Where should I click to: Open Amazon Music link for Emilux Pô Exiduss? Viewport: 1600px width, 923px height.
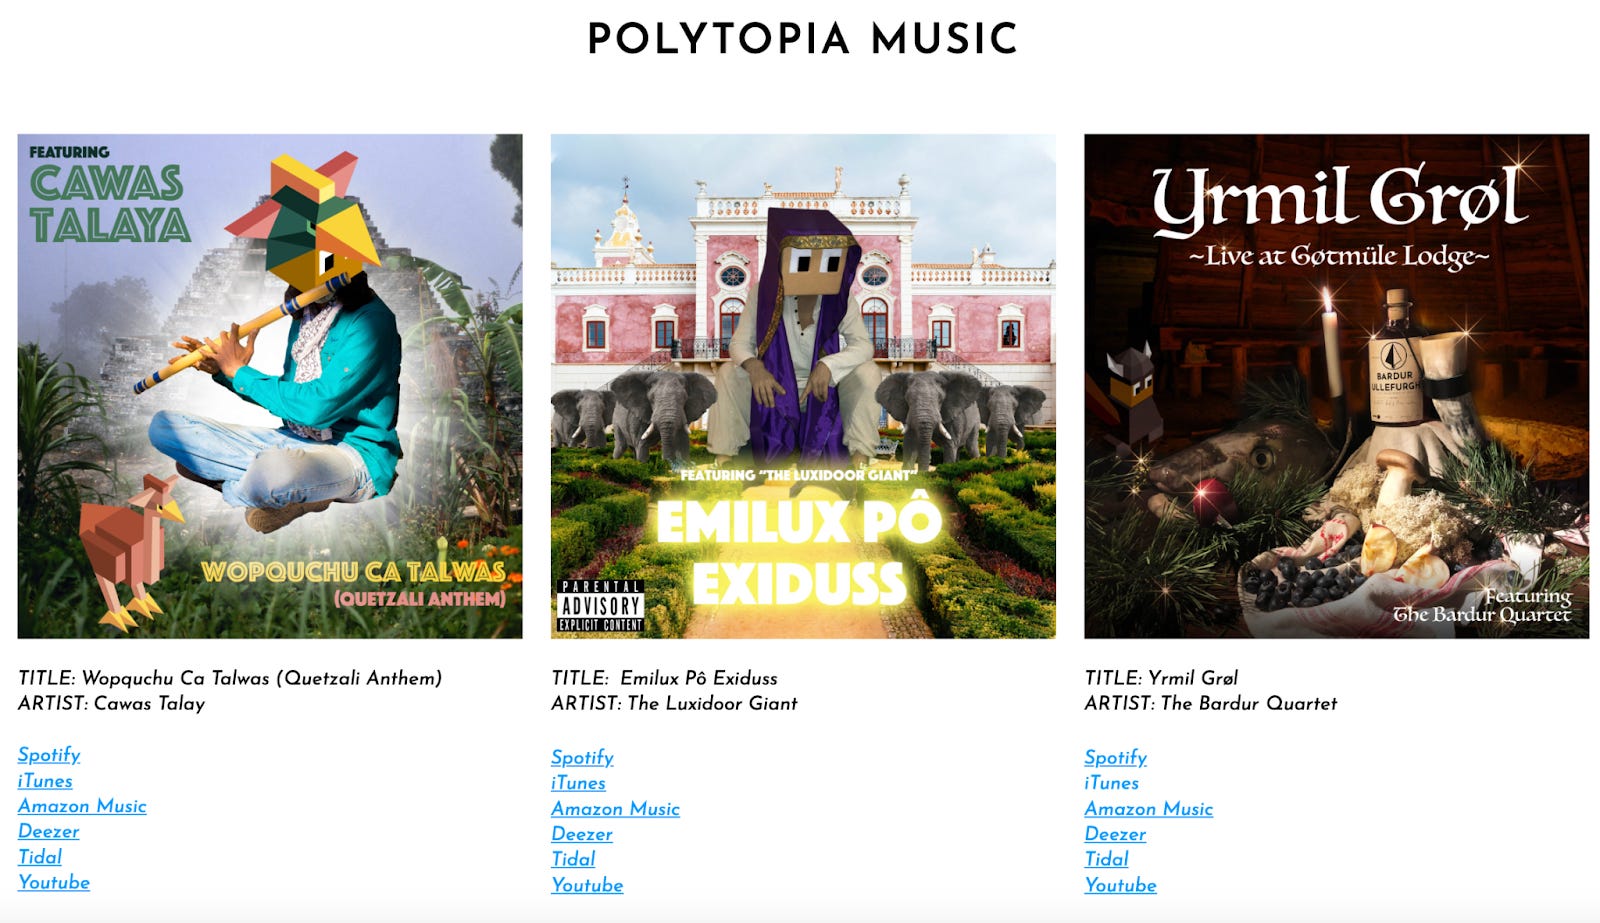click(x=615, y=808)
